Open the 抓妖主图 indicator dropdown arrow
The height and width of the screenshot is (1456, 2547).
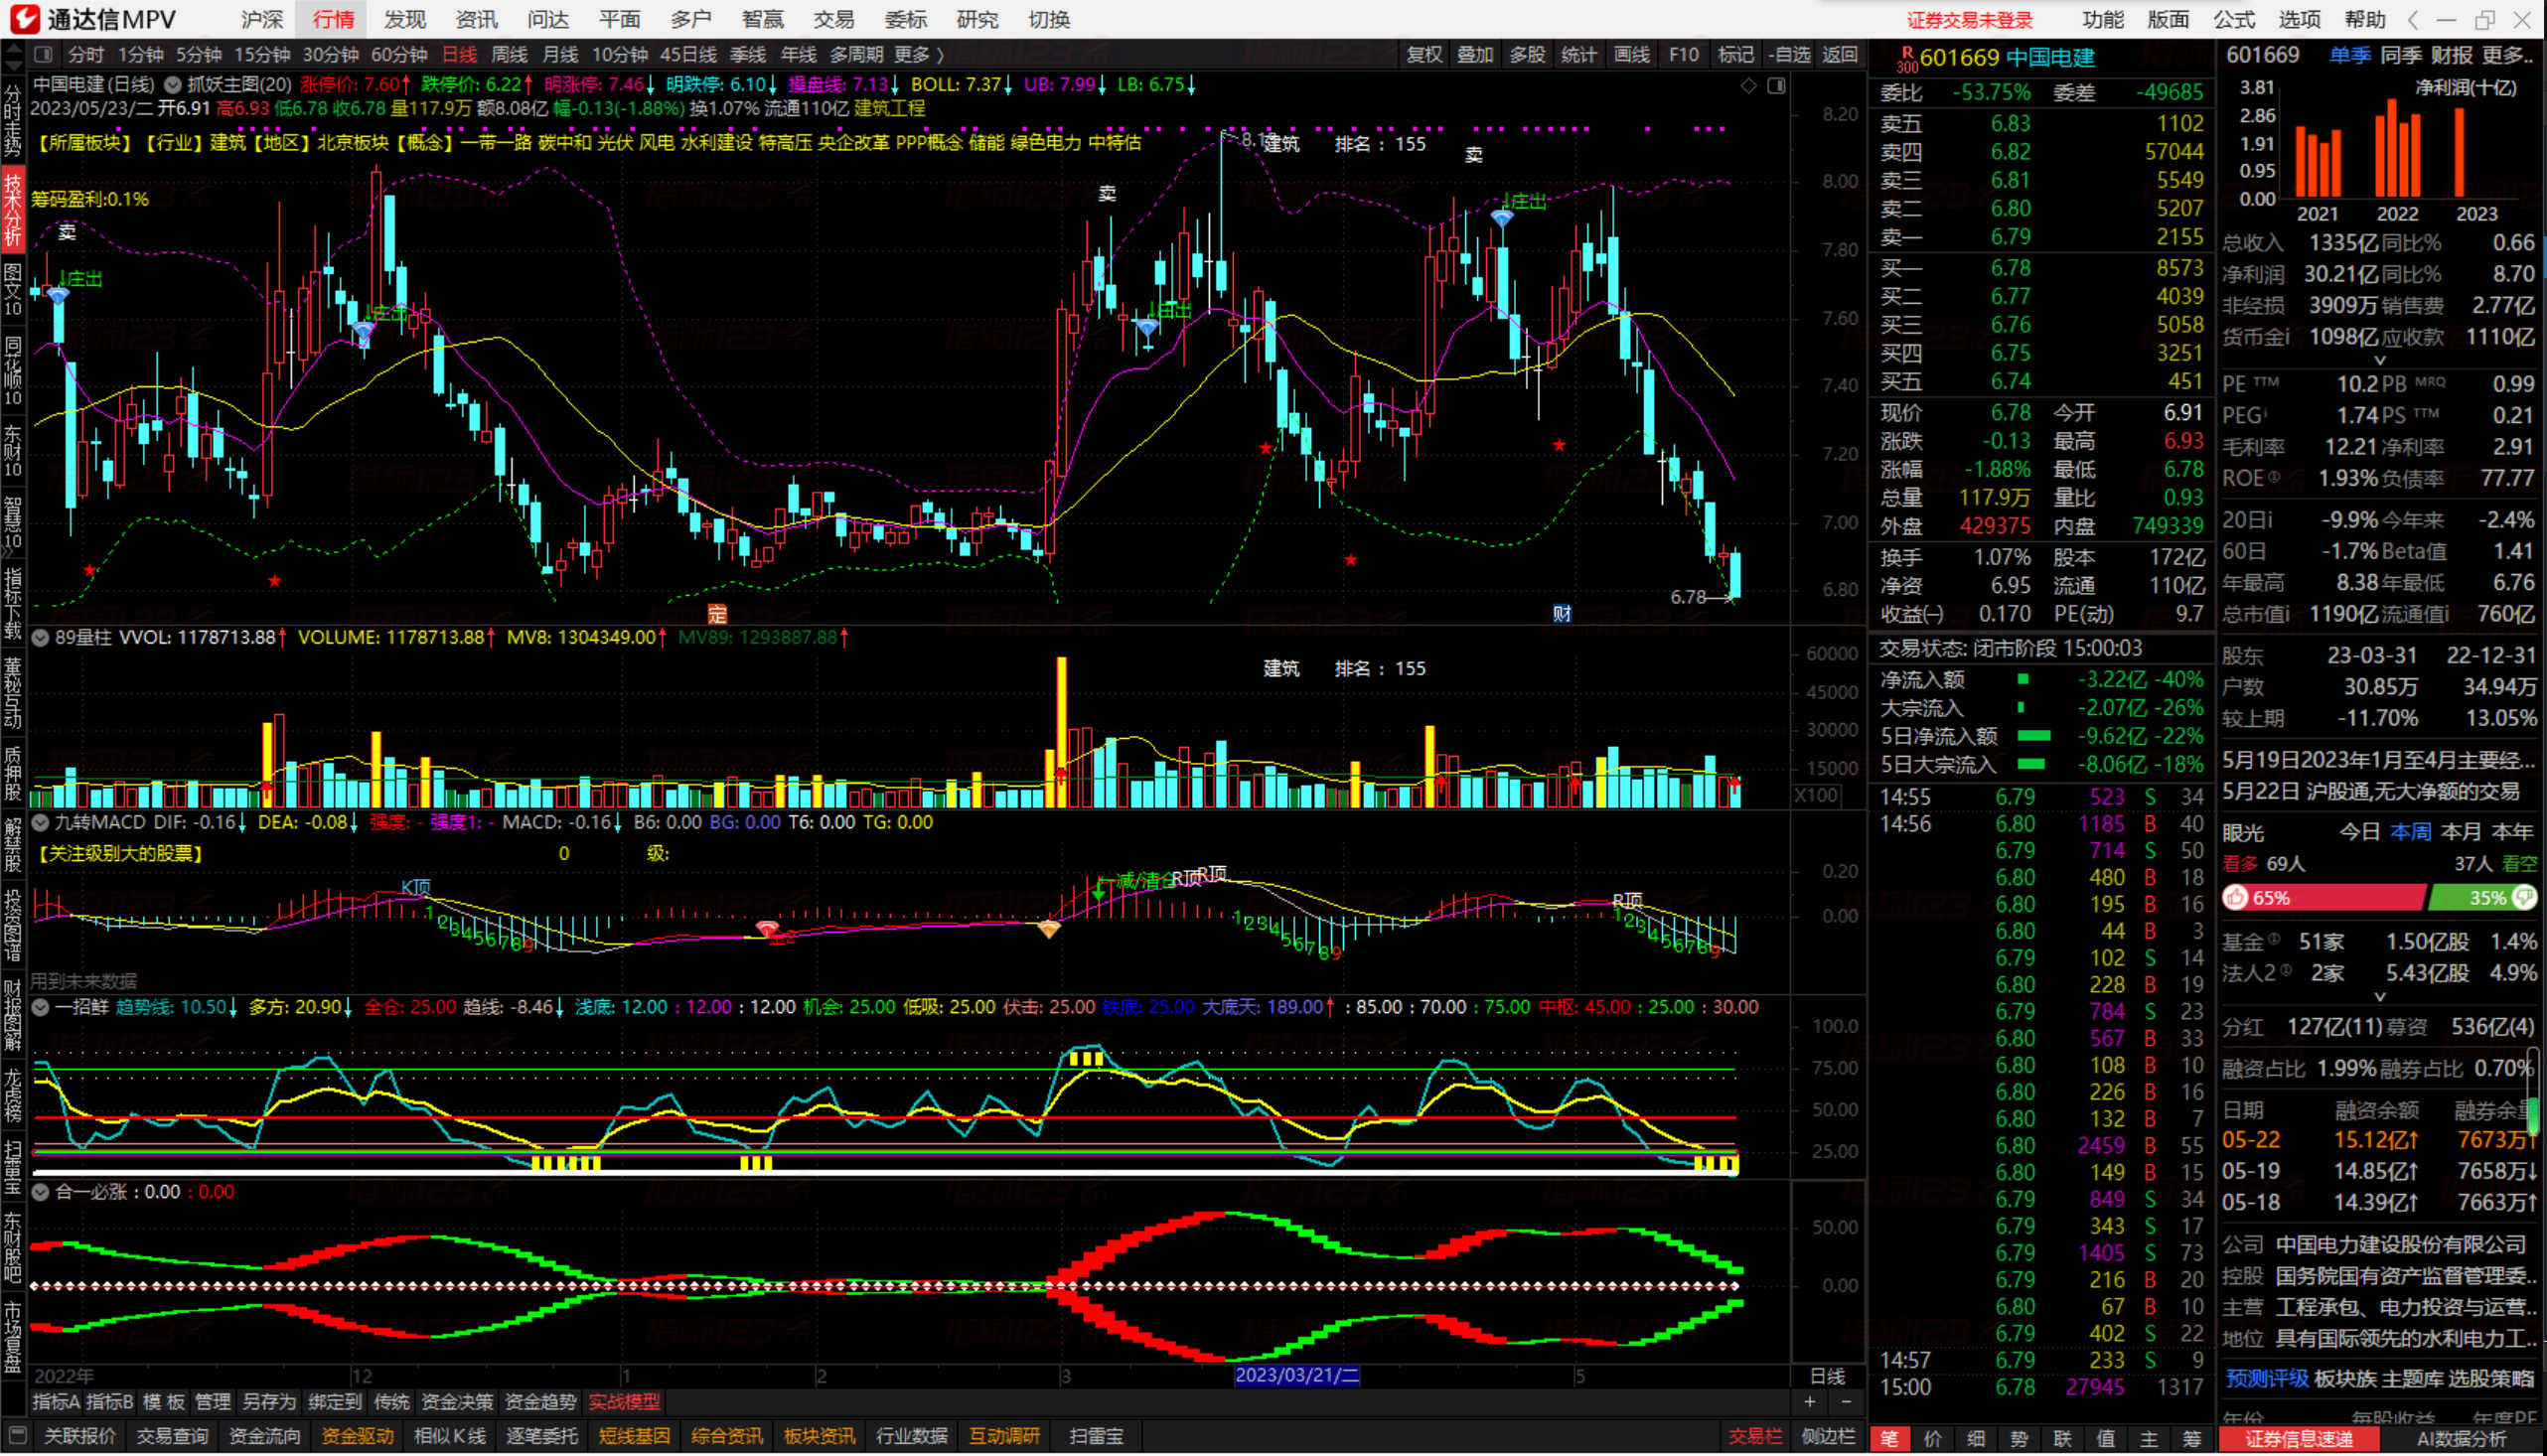click(173, 85)
